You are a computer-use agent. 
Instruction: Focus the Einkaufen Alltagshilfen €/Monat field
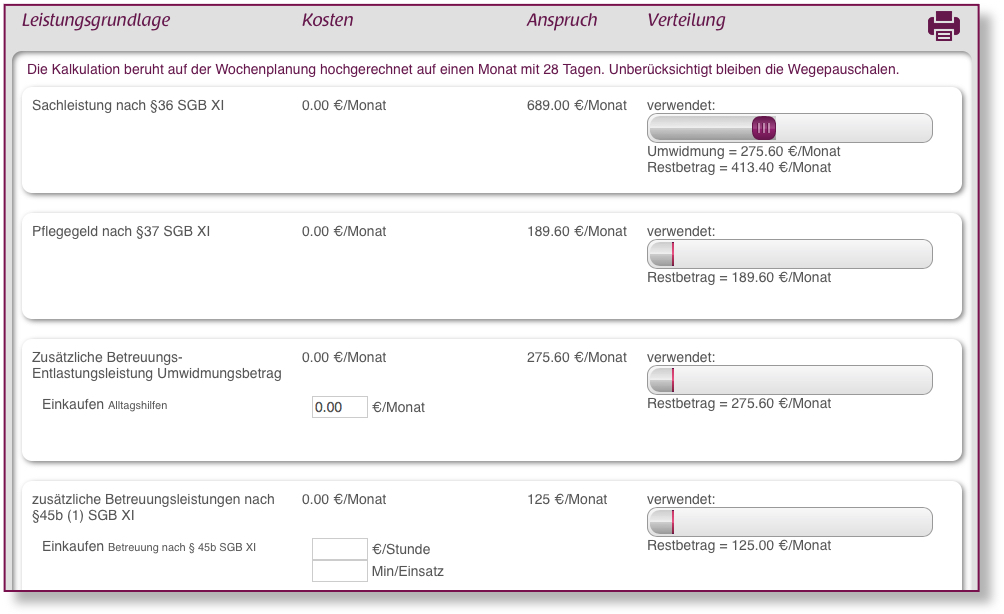coord(339,407)
